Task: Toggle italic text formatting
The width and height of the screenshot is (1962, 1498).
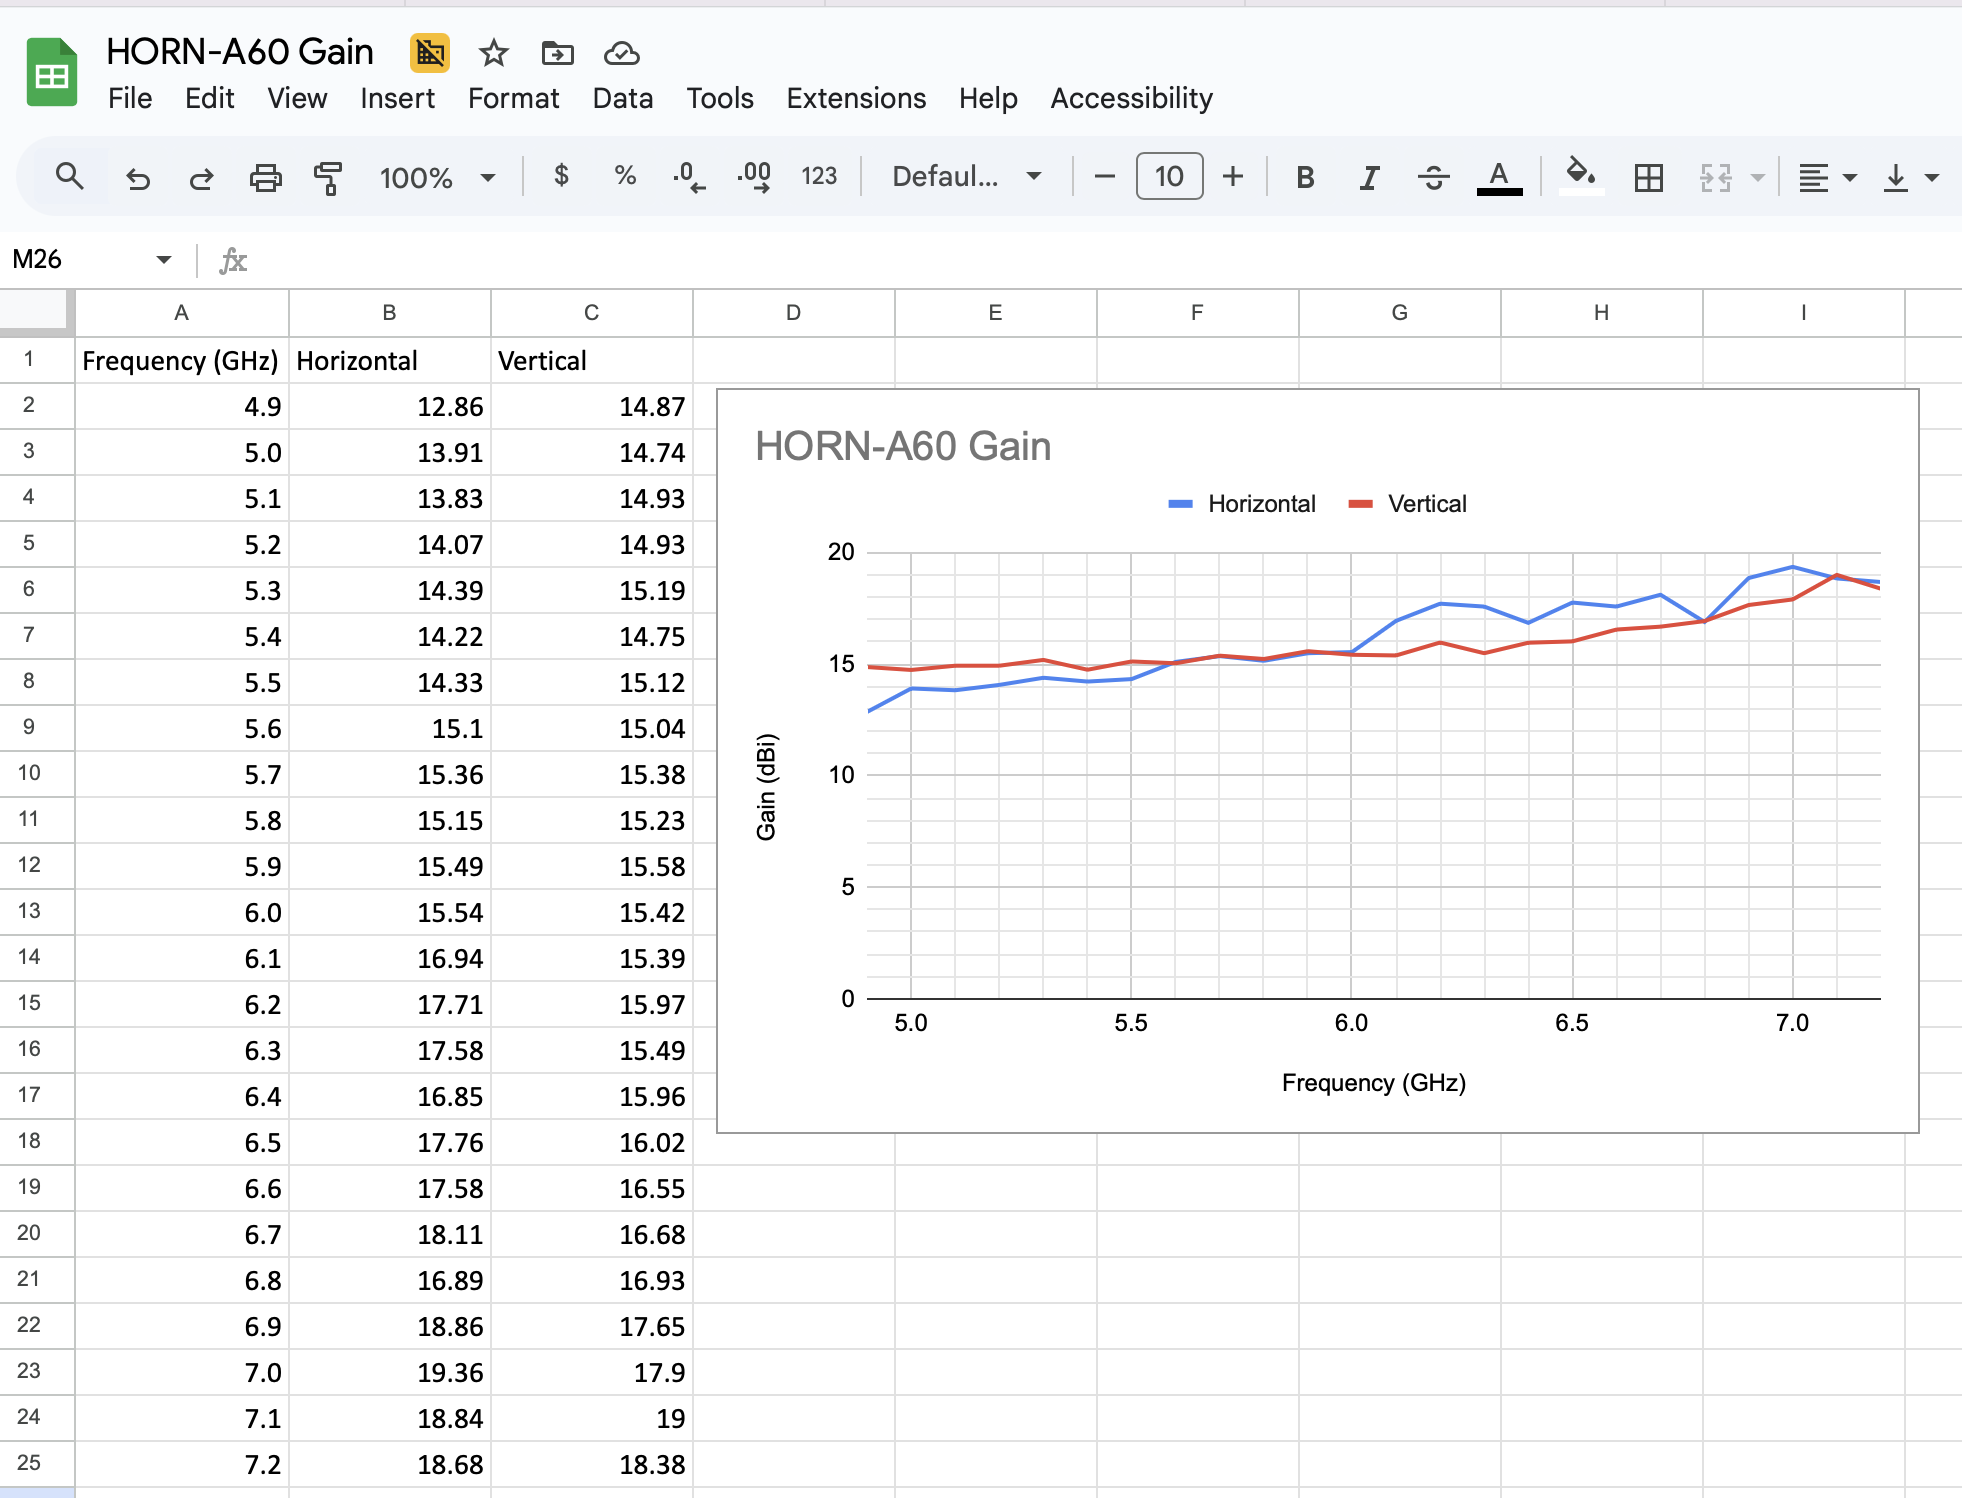Action: [x=1369, y=178]
